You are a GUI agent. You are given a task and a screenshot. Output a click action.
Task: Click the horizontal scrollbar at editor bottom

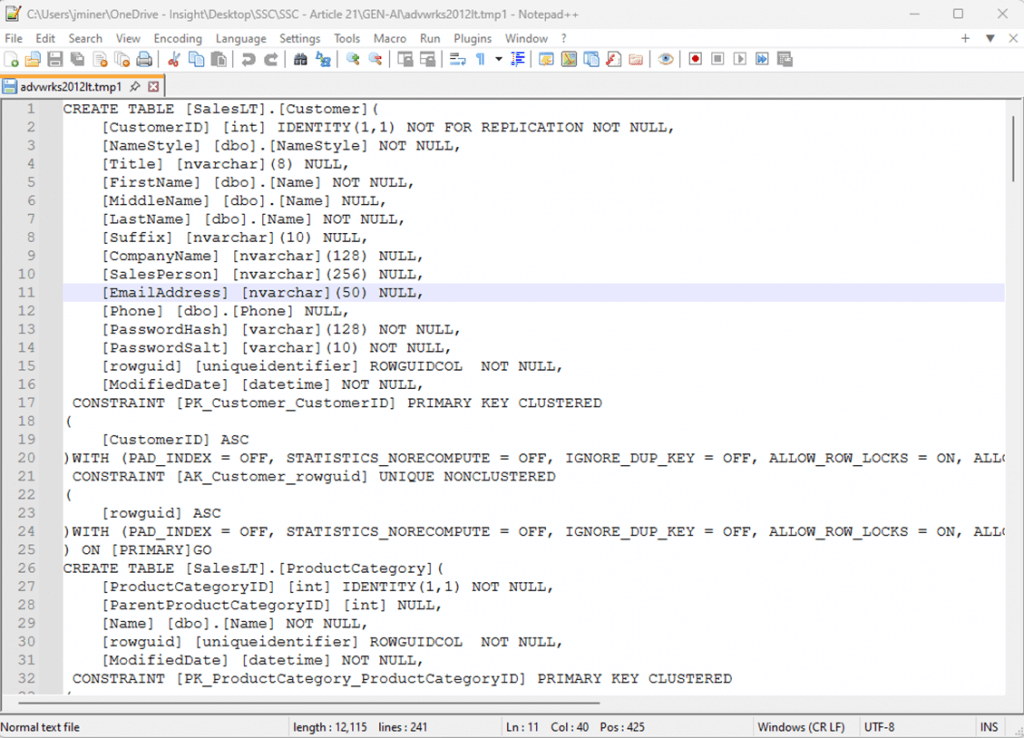(309, 703)
